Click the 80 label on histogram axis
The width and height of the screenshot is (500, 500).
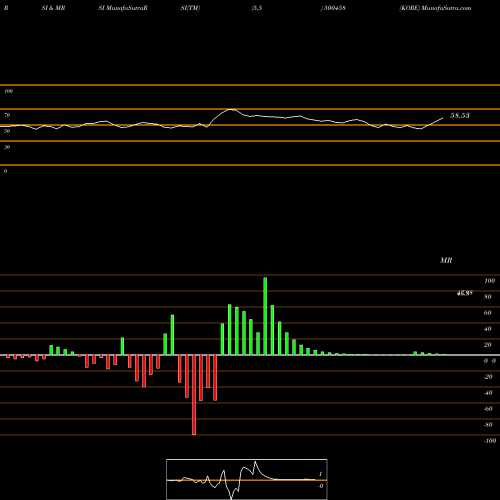click(488, 297)
